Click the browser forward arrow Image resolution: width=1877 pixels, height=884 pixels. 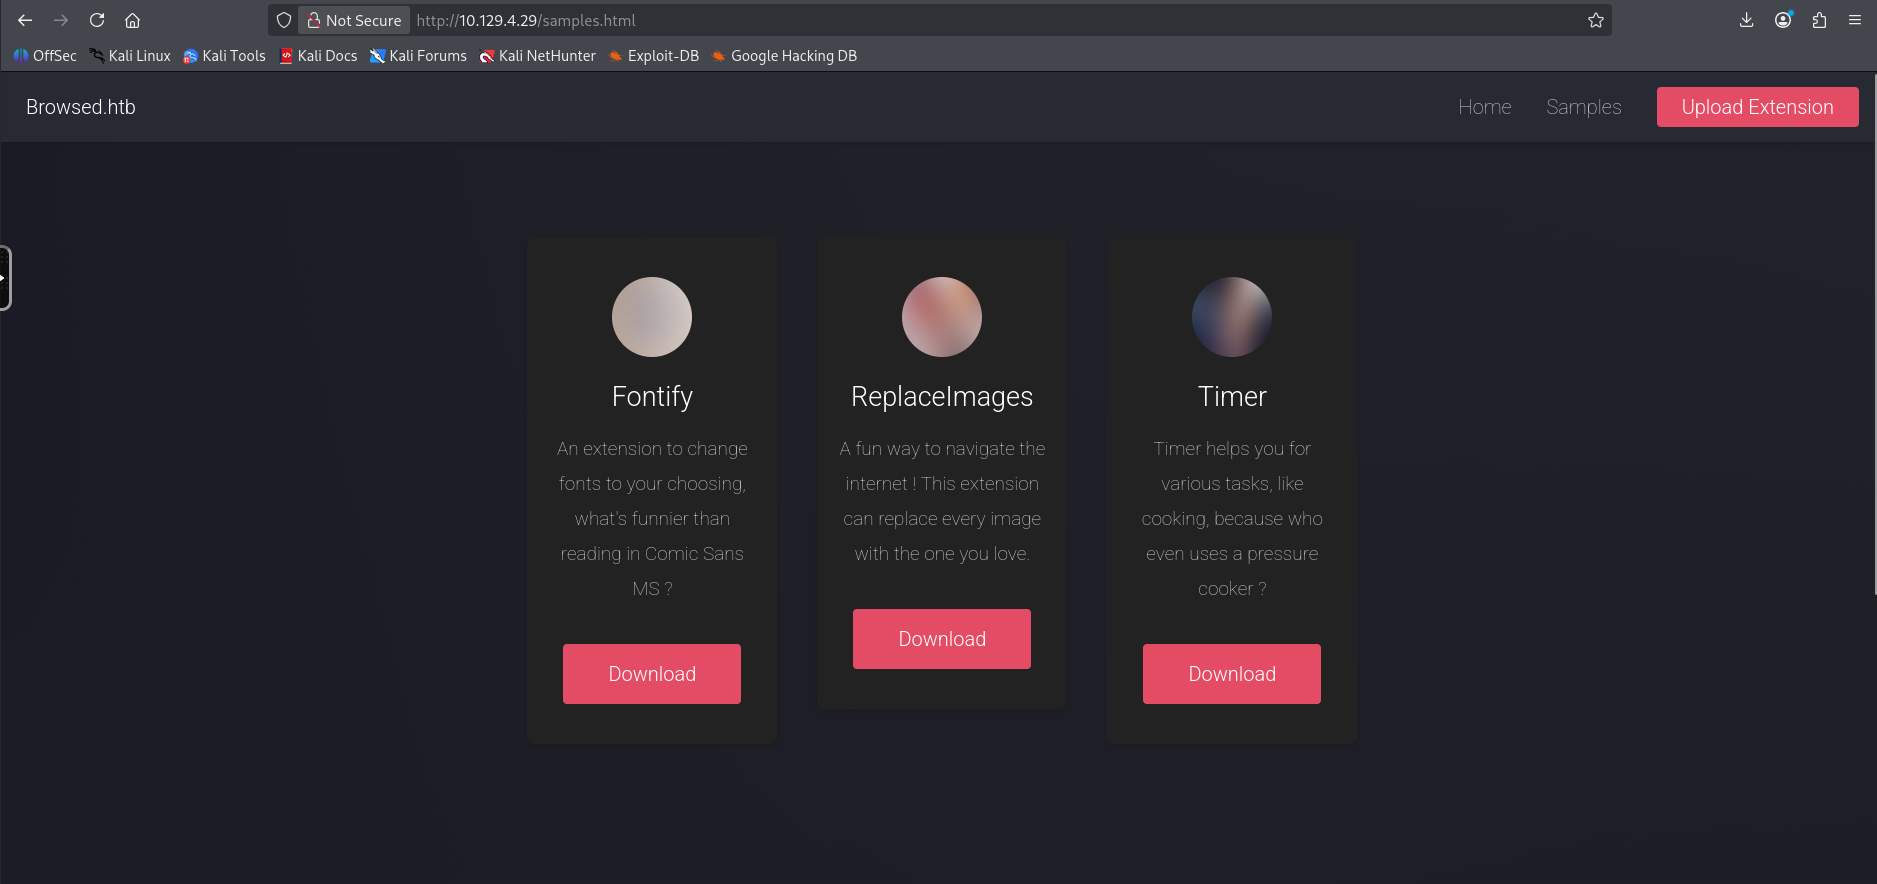pyautogui.click(x=61, y=20)
